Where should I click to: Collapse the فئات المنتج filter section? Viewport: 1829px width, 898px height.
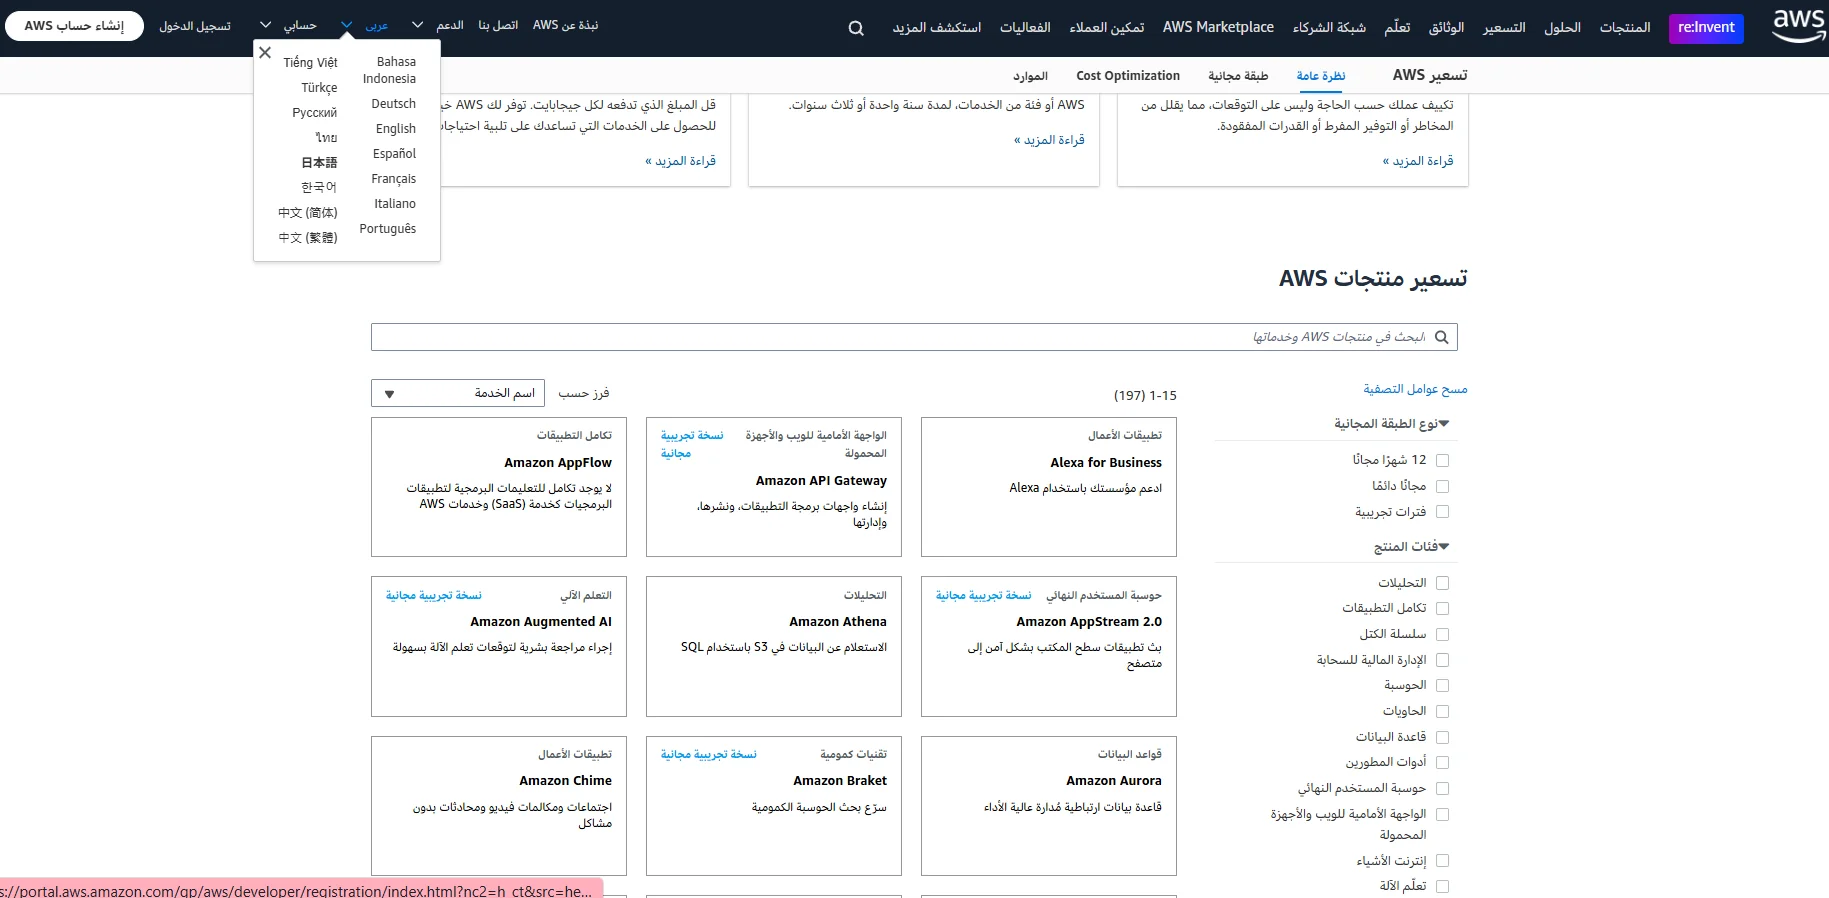coord(1411,547)
